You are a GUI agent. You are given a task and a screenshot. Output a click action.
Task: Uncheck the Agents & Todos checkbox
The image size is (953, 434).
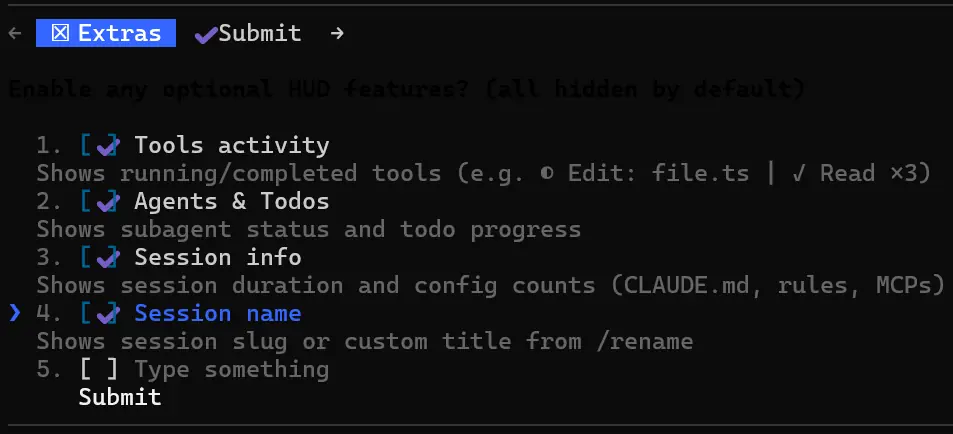pos(100,202)
